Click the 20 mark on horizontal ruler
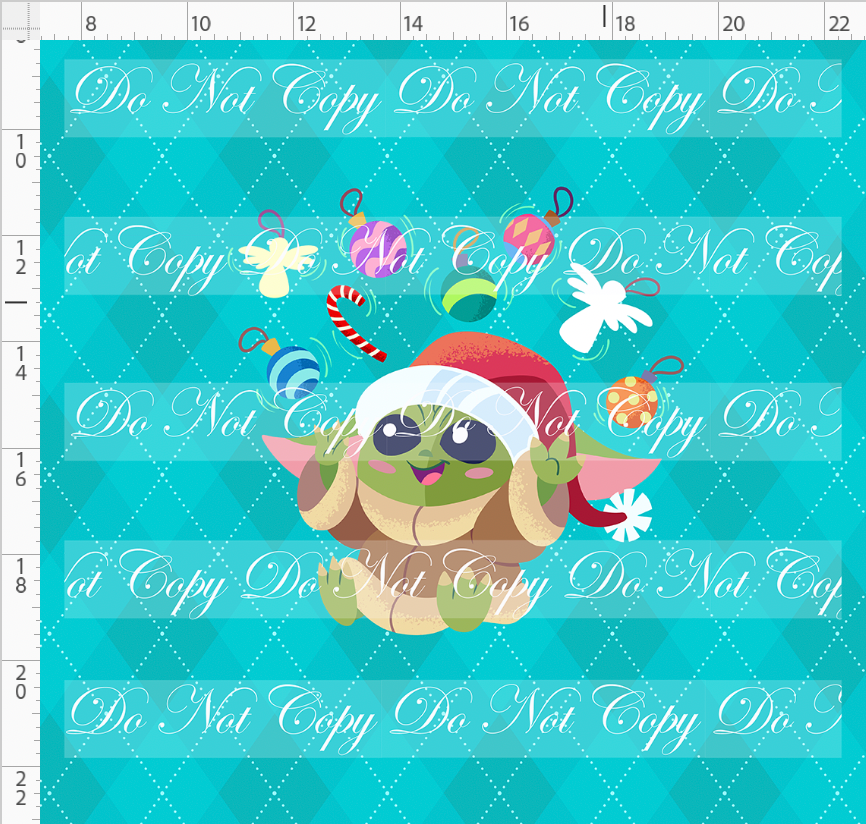 click(733, 24)
